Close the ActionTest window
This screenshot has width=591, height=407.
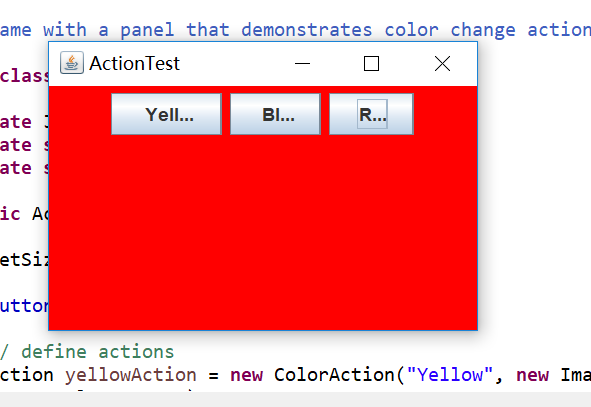pyautogui.click(x=442, y=63)
